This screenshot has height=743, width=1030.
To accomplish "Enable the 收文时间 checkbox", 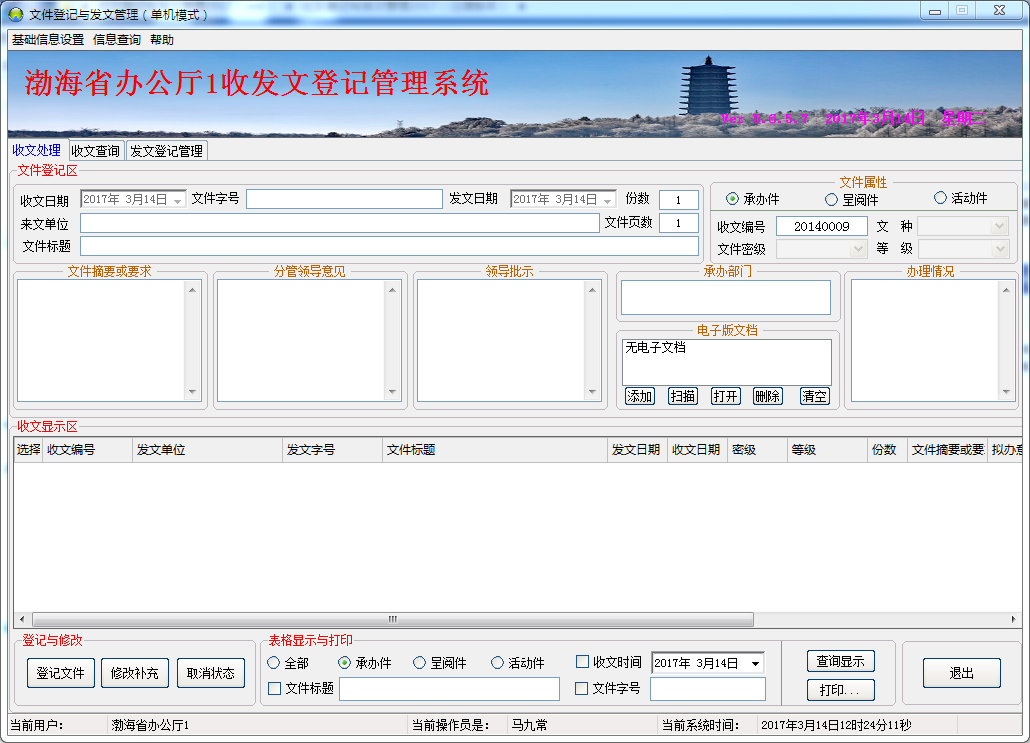I will 582,662.
